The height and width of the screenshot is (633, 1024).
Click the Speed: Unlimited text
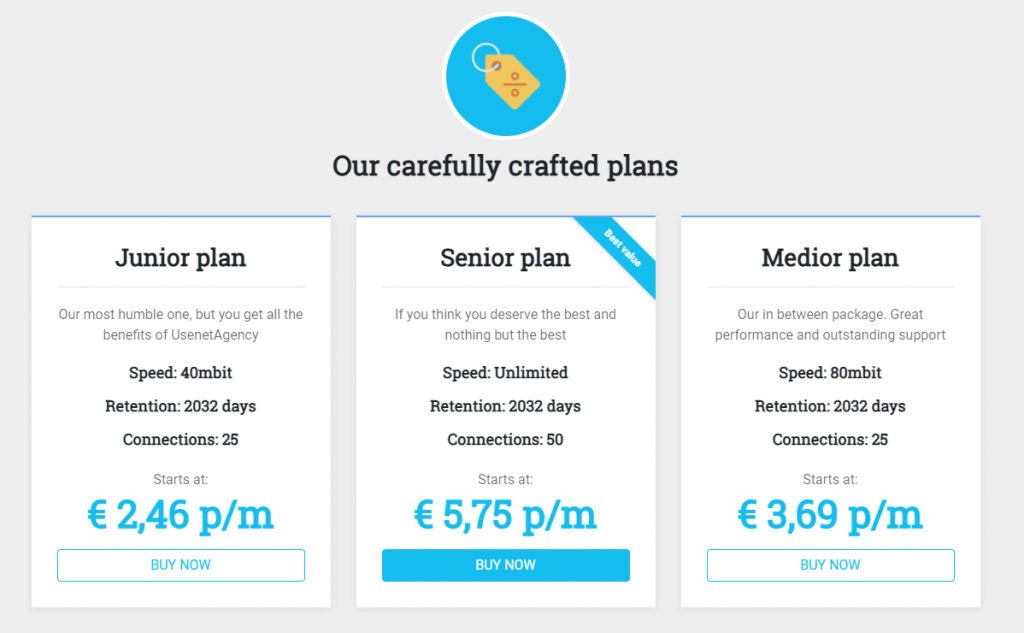tap(505, 373)
